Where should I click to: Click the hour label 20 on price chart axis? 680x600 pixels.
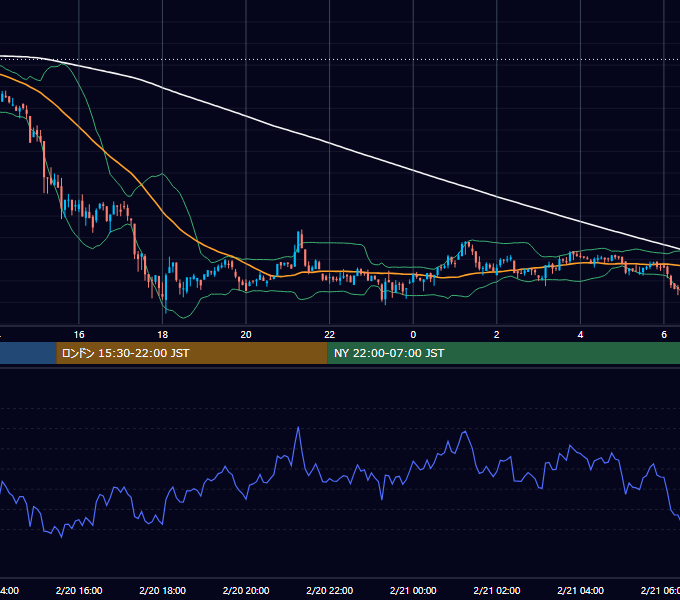click(246, 335)
